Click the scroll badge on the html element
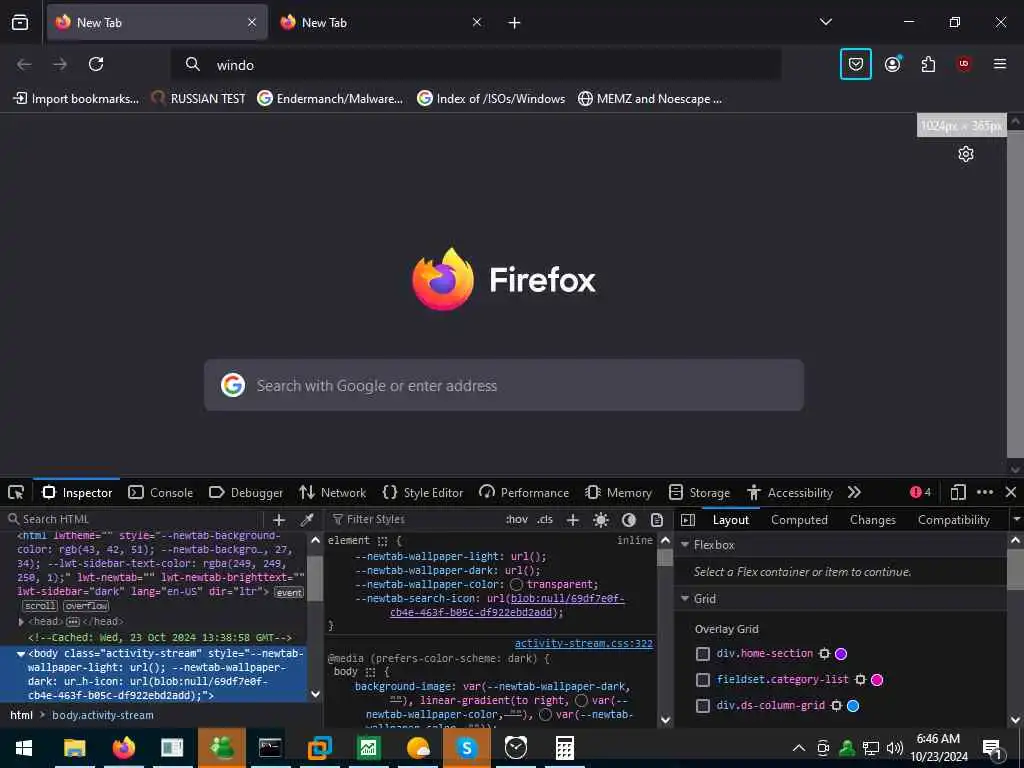The height and width of the screenshot is (768, 1024). click(40, 606)
